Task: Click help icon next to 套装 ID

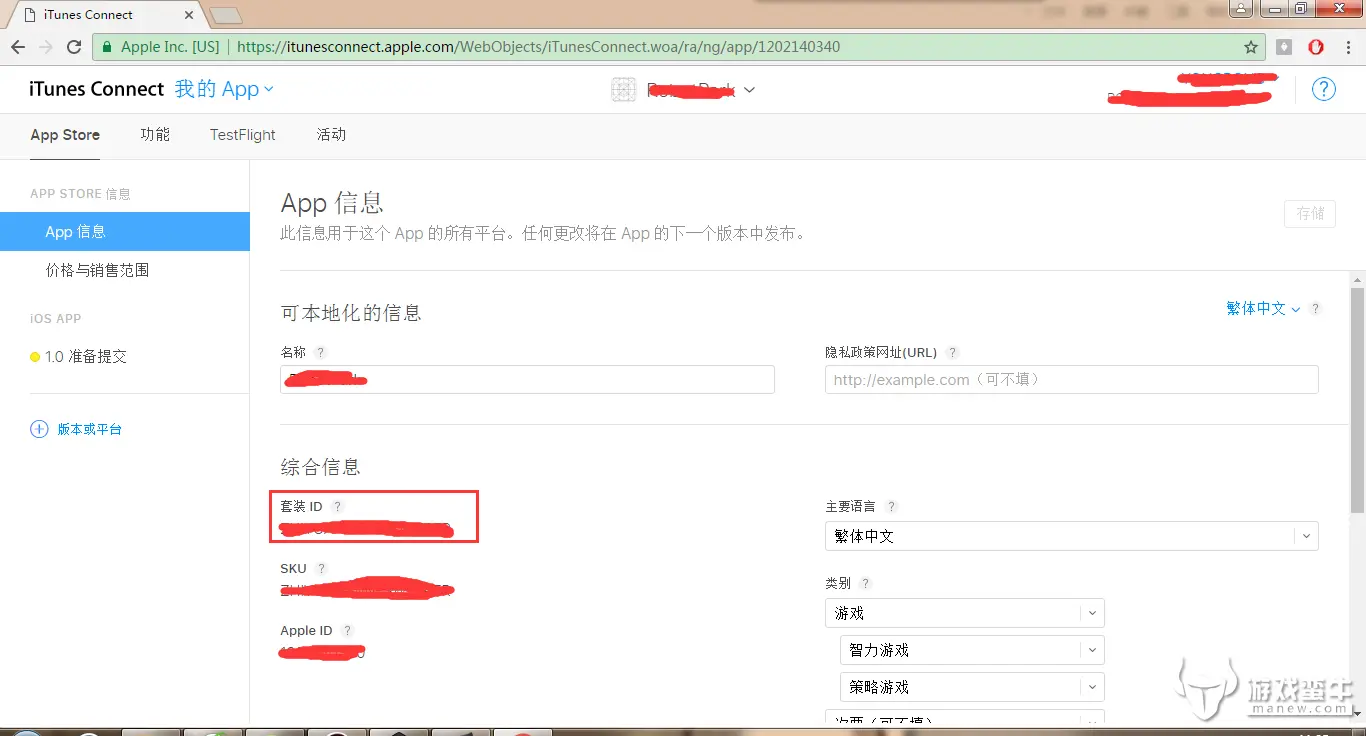Action: pos(337,507)
